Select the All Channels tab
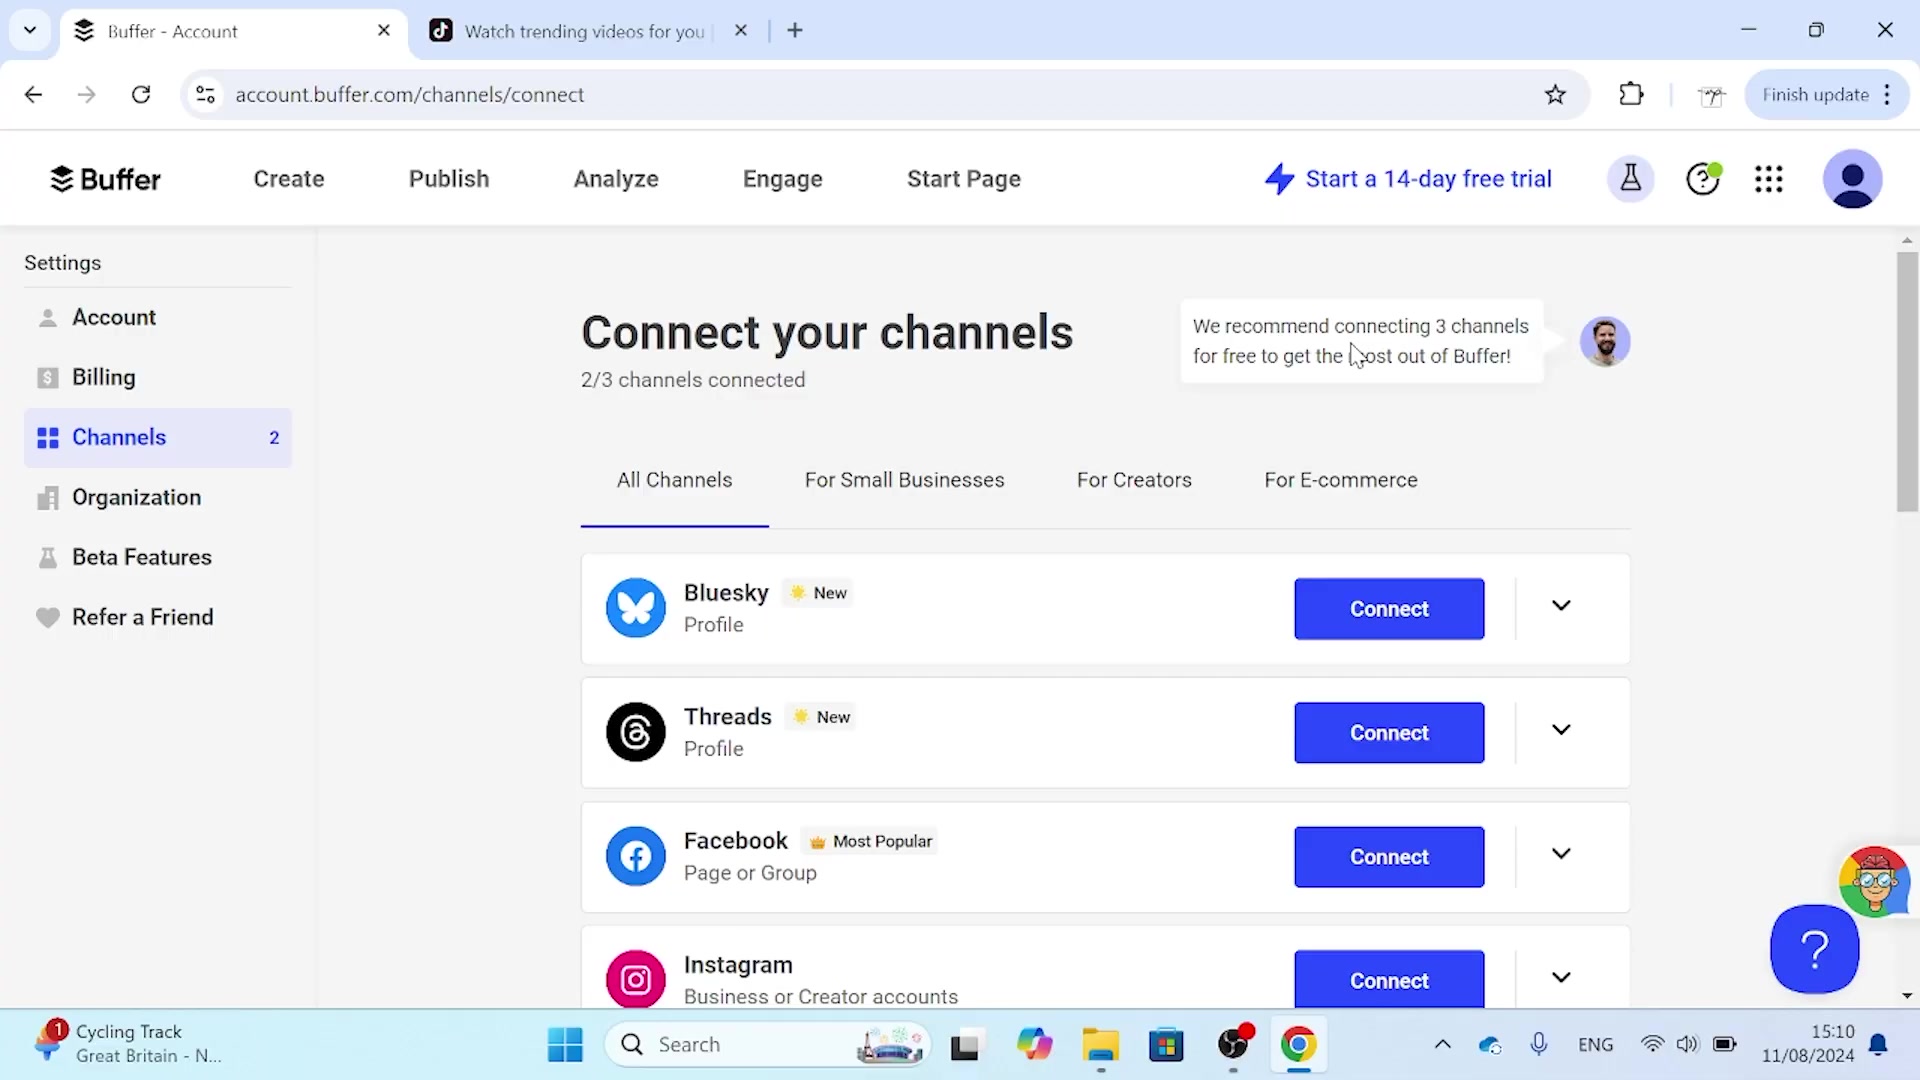 (x=674, y=480)
